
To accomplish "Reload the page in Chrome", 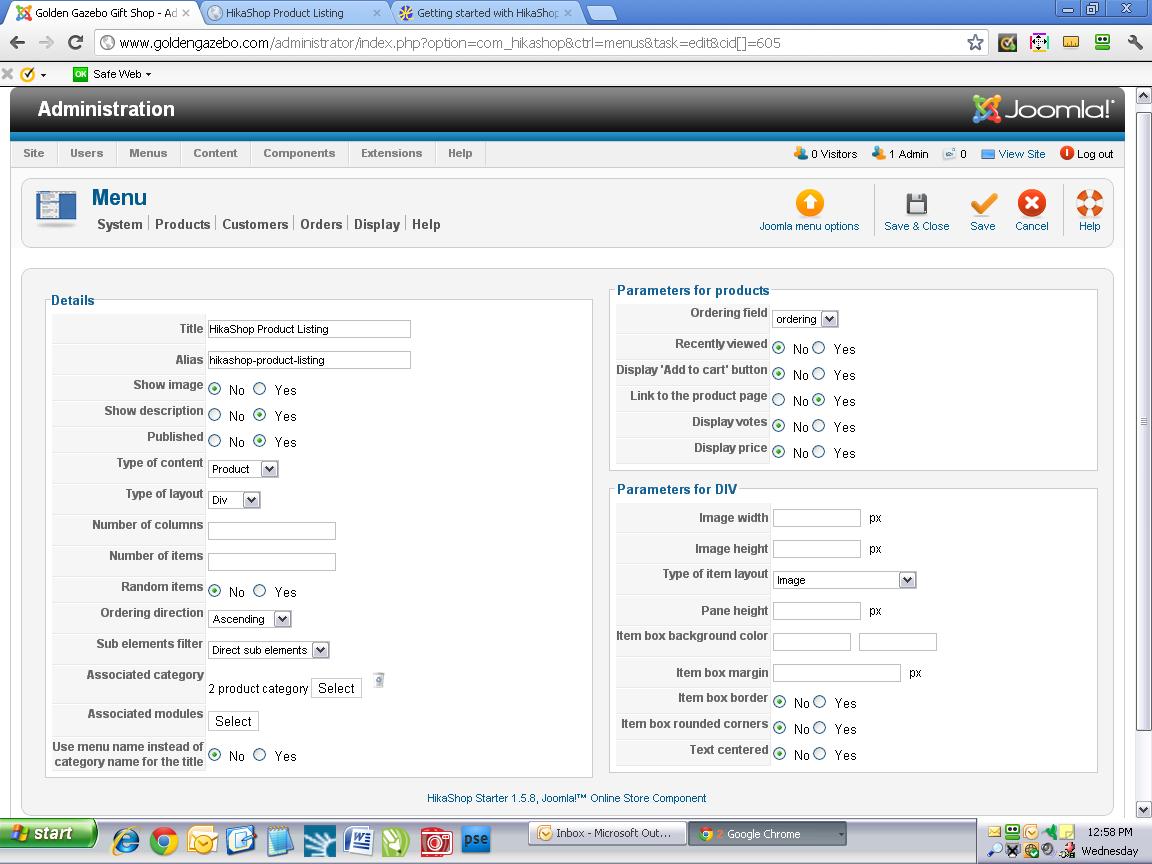I will click(x=75, y=43).
